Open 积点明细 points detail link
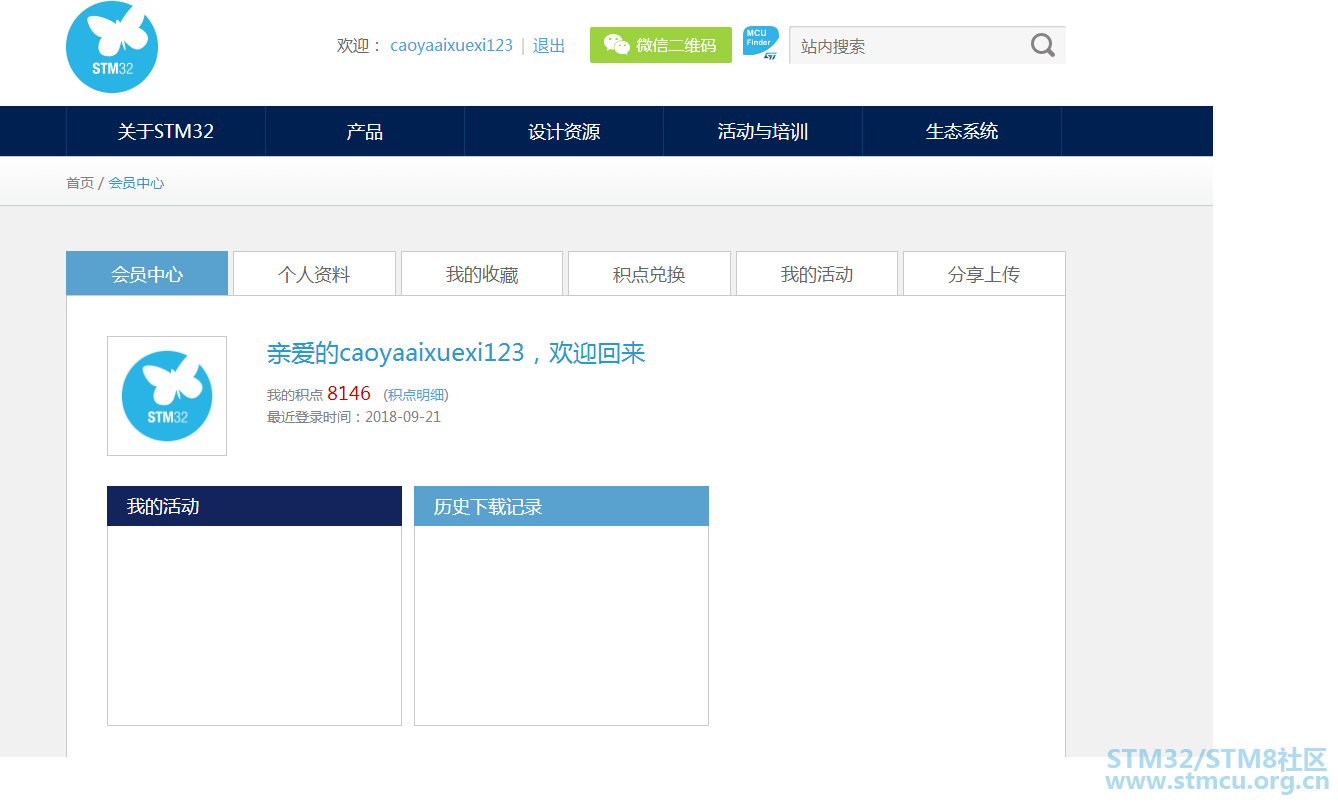1338x804 pixels. [417, 395]
